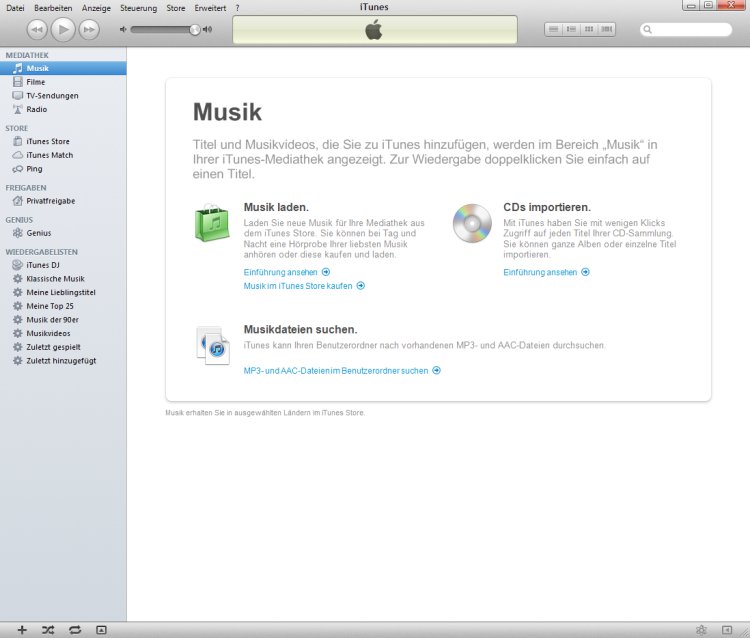The width and height of the screenshot is (750, 638).
Task: Click Einführung ansehen under CDs importieren
Action: (546, 272)
